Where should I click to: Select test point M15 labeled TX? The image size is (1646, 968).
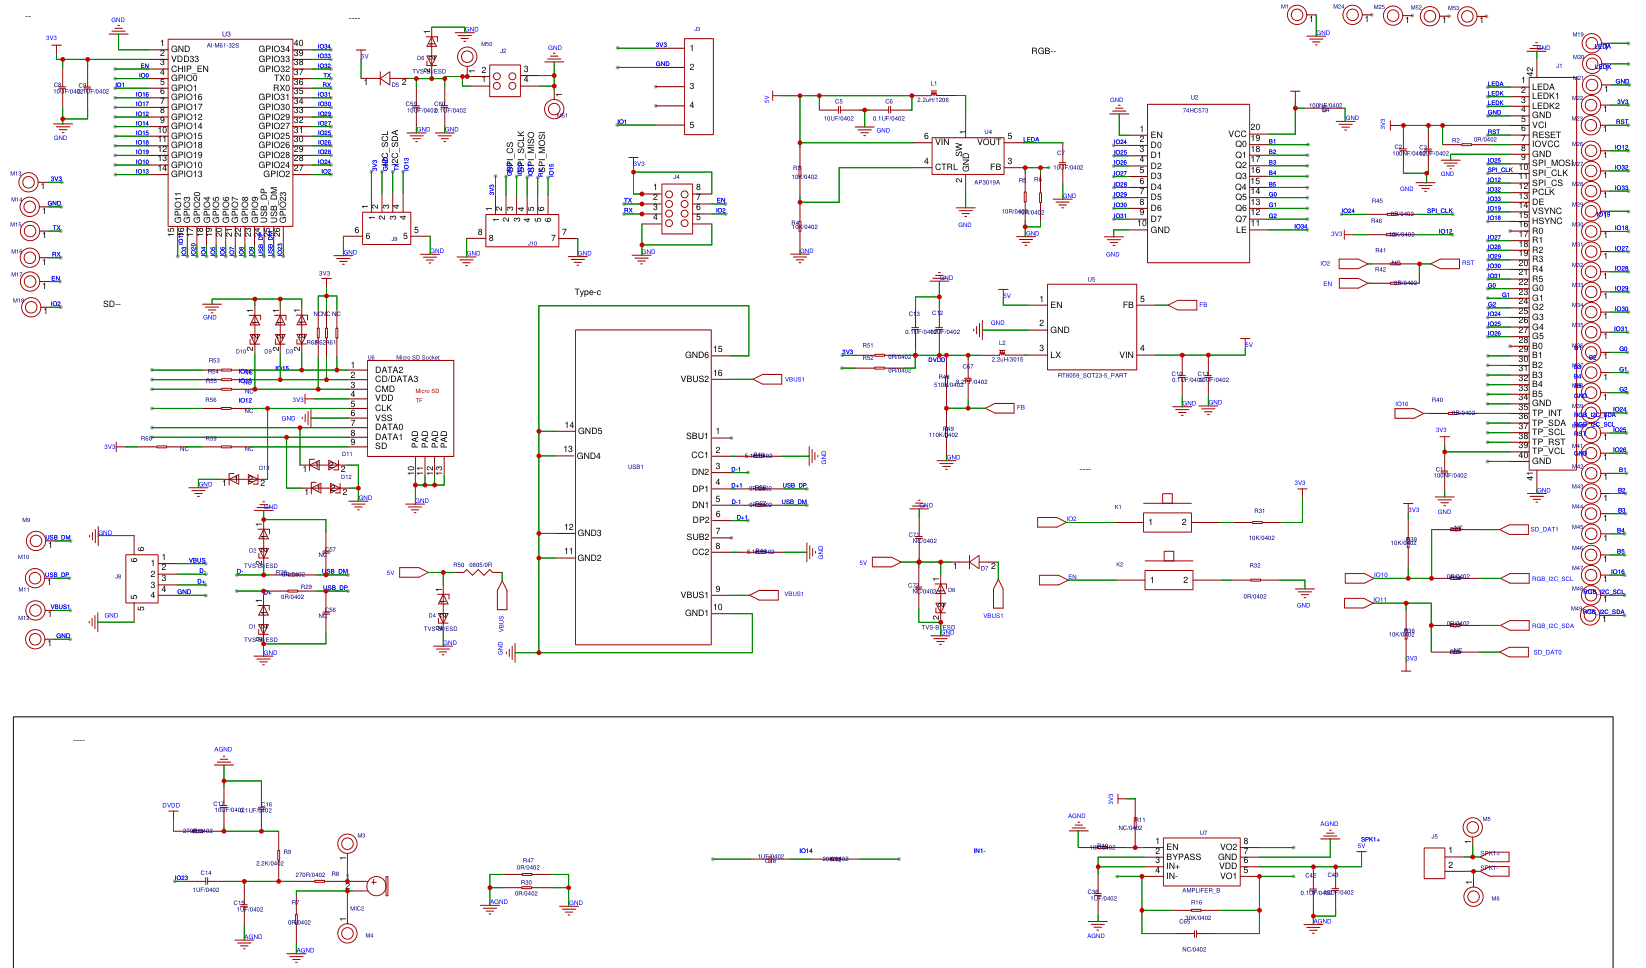pos(31,232)
